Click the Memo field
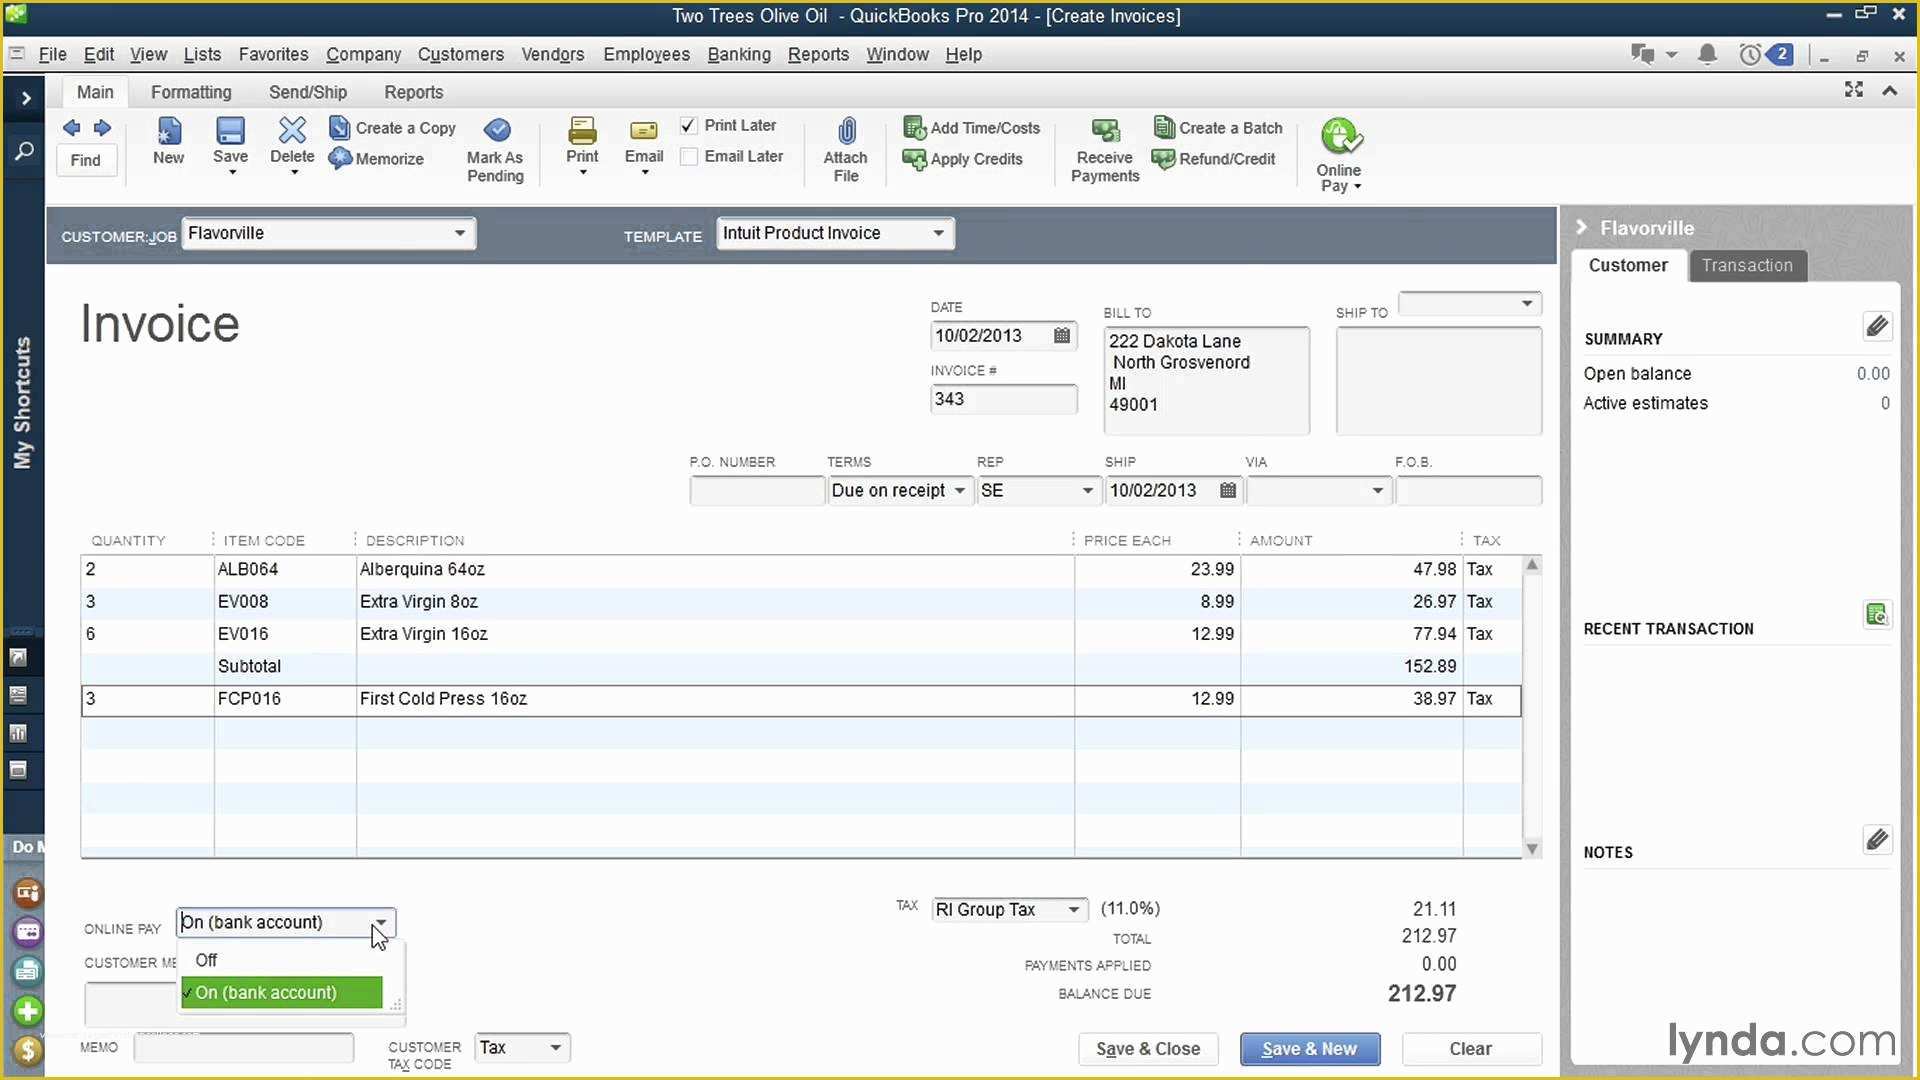This screenshot has height=1080, width=1920. (243, 1047)
